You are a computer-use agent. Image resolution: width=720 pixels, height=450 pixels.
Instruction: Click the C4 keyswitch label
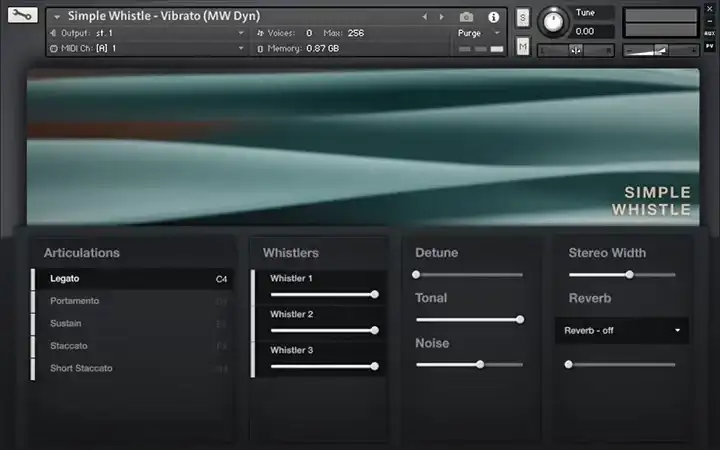coord(221,279)
